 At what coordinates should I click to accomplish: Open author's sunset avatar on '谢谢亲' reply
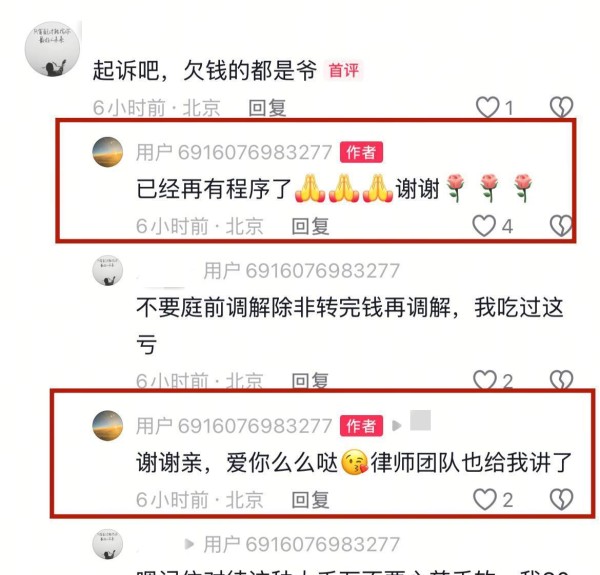point(108,425)
